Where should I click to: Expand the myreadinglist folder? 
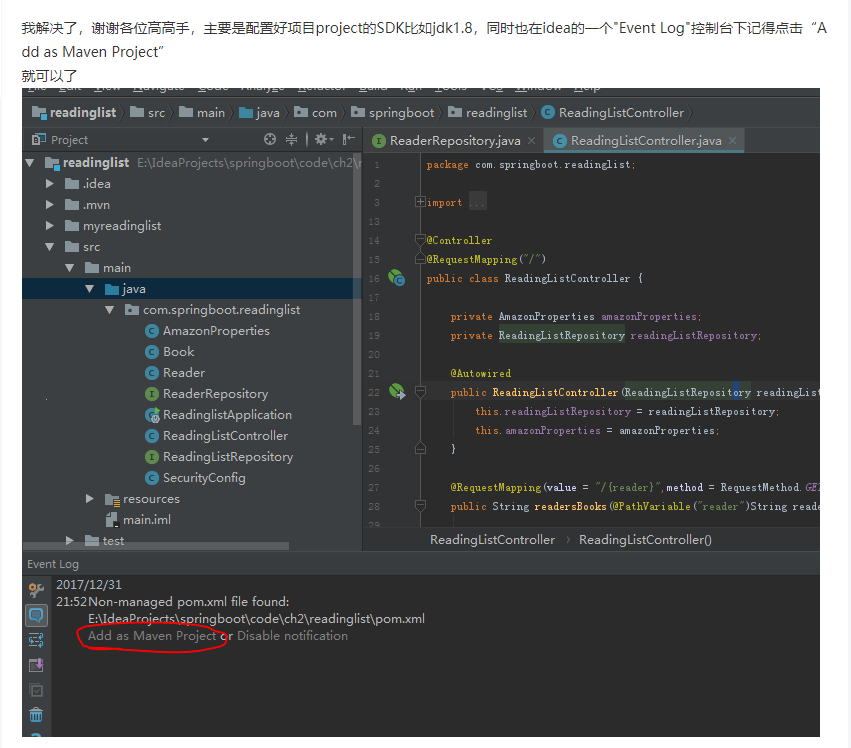point(50,225)
